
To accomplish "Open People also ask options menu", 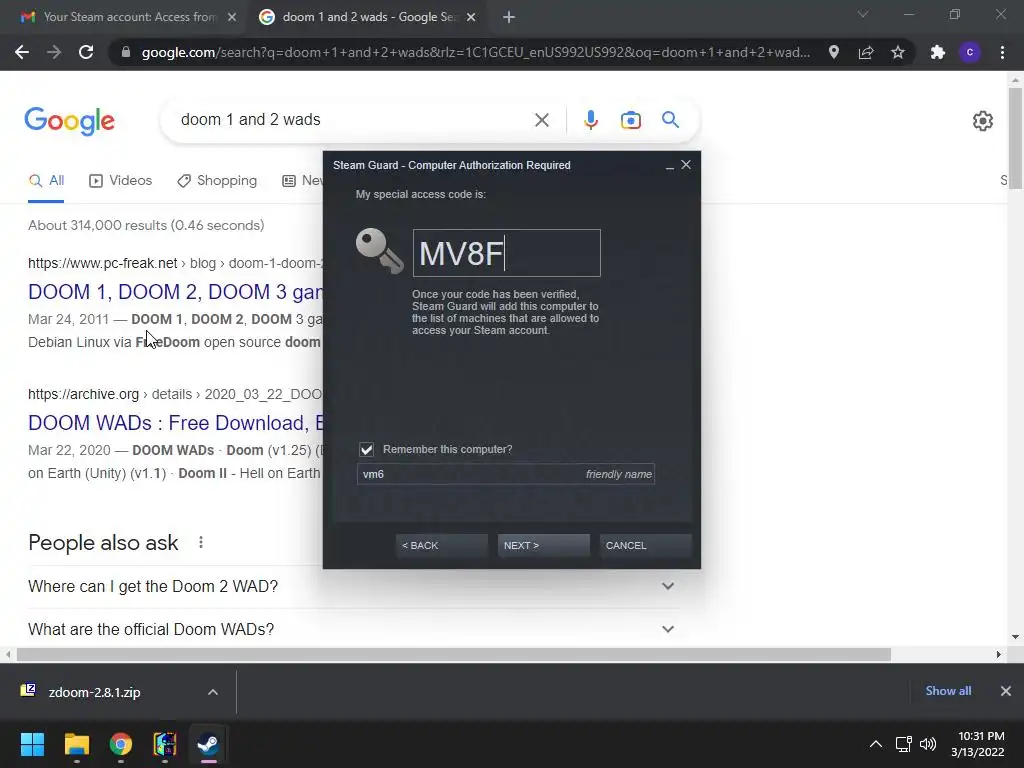I will [201, 543].
